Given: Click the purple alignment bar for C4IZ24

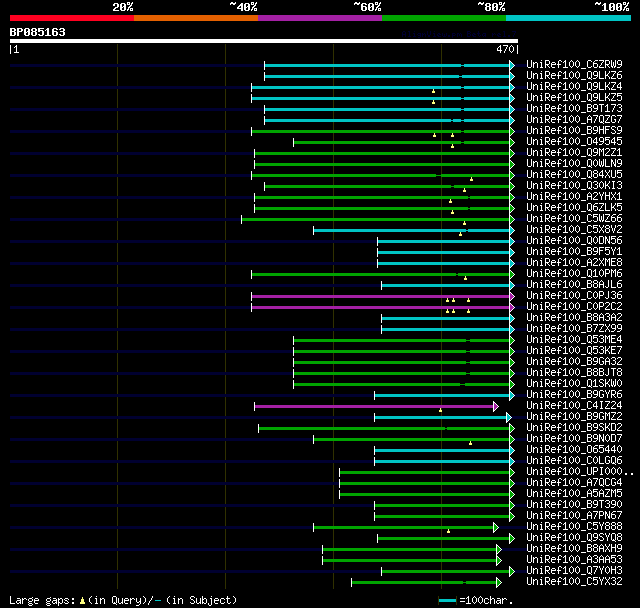Looking at the screenshot, I should pyautogui.click(x=374, y=406).
